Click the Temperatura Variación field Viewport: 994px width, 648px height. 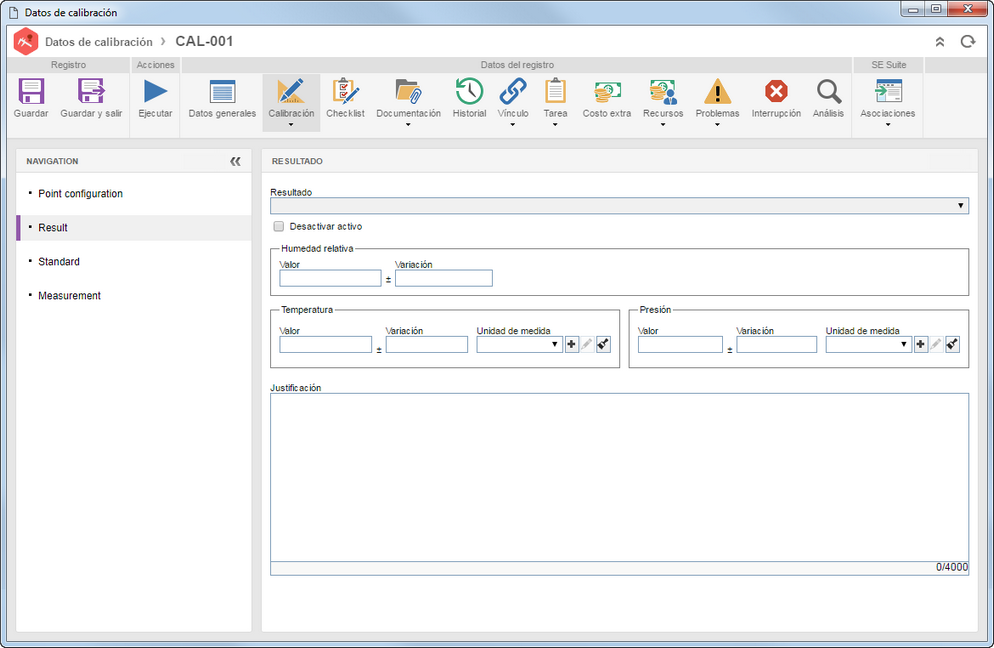point(427,344)
